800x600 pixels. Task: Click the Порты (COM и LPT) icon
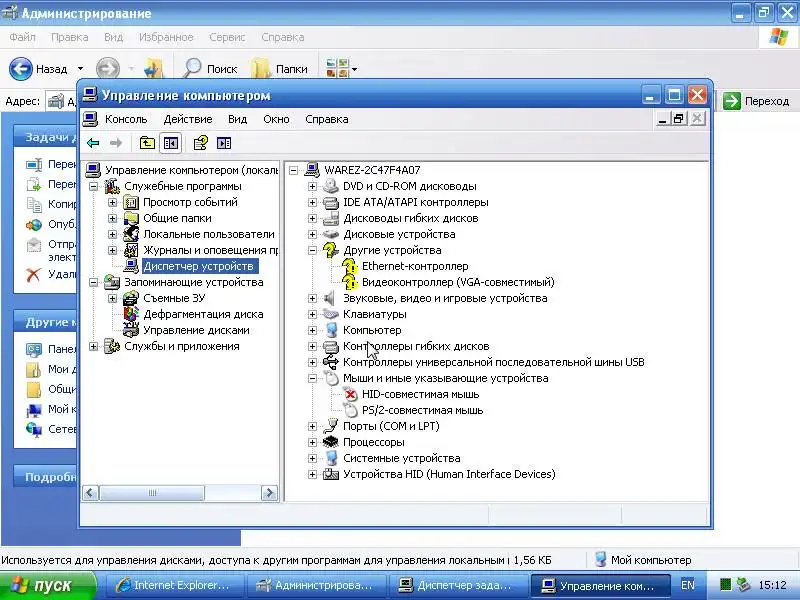click(331, 426)
